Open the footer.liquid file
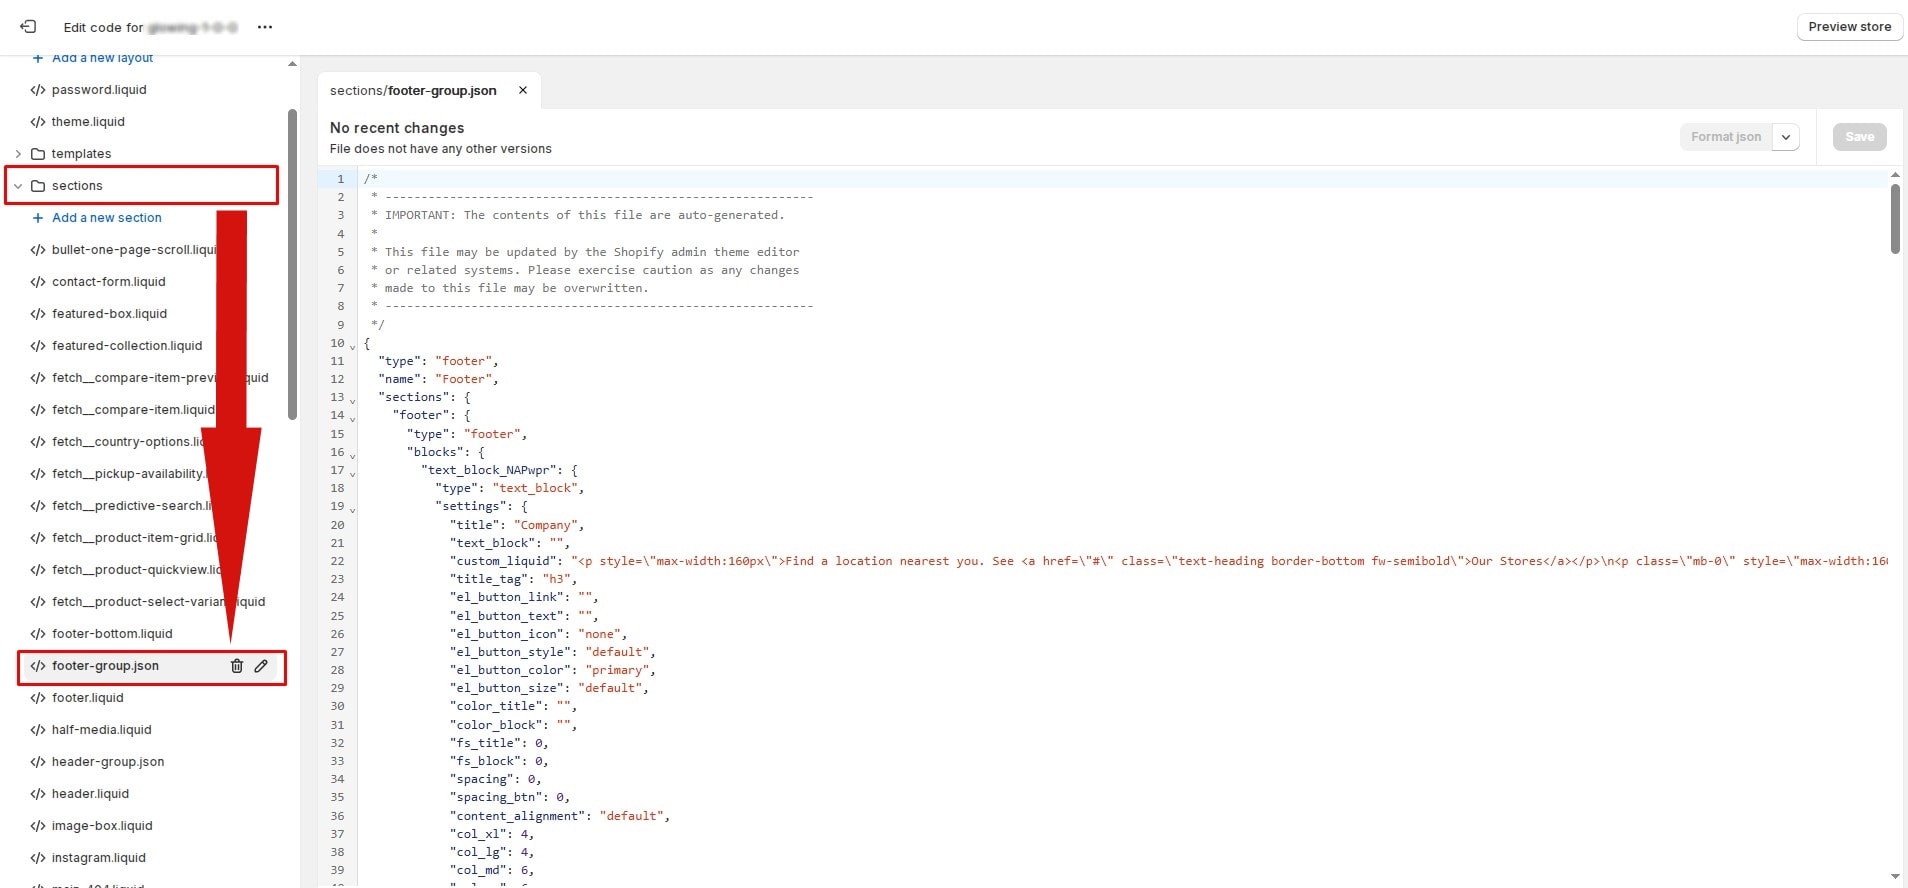The image size is (1908, 888). pos(88,698)
